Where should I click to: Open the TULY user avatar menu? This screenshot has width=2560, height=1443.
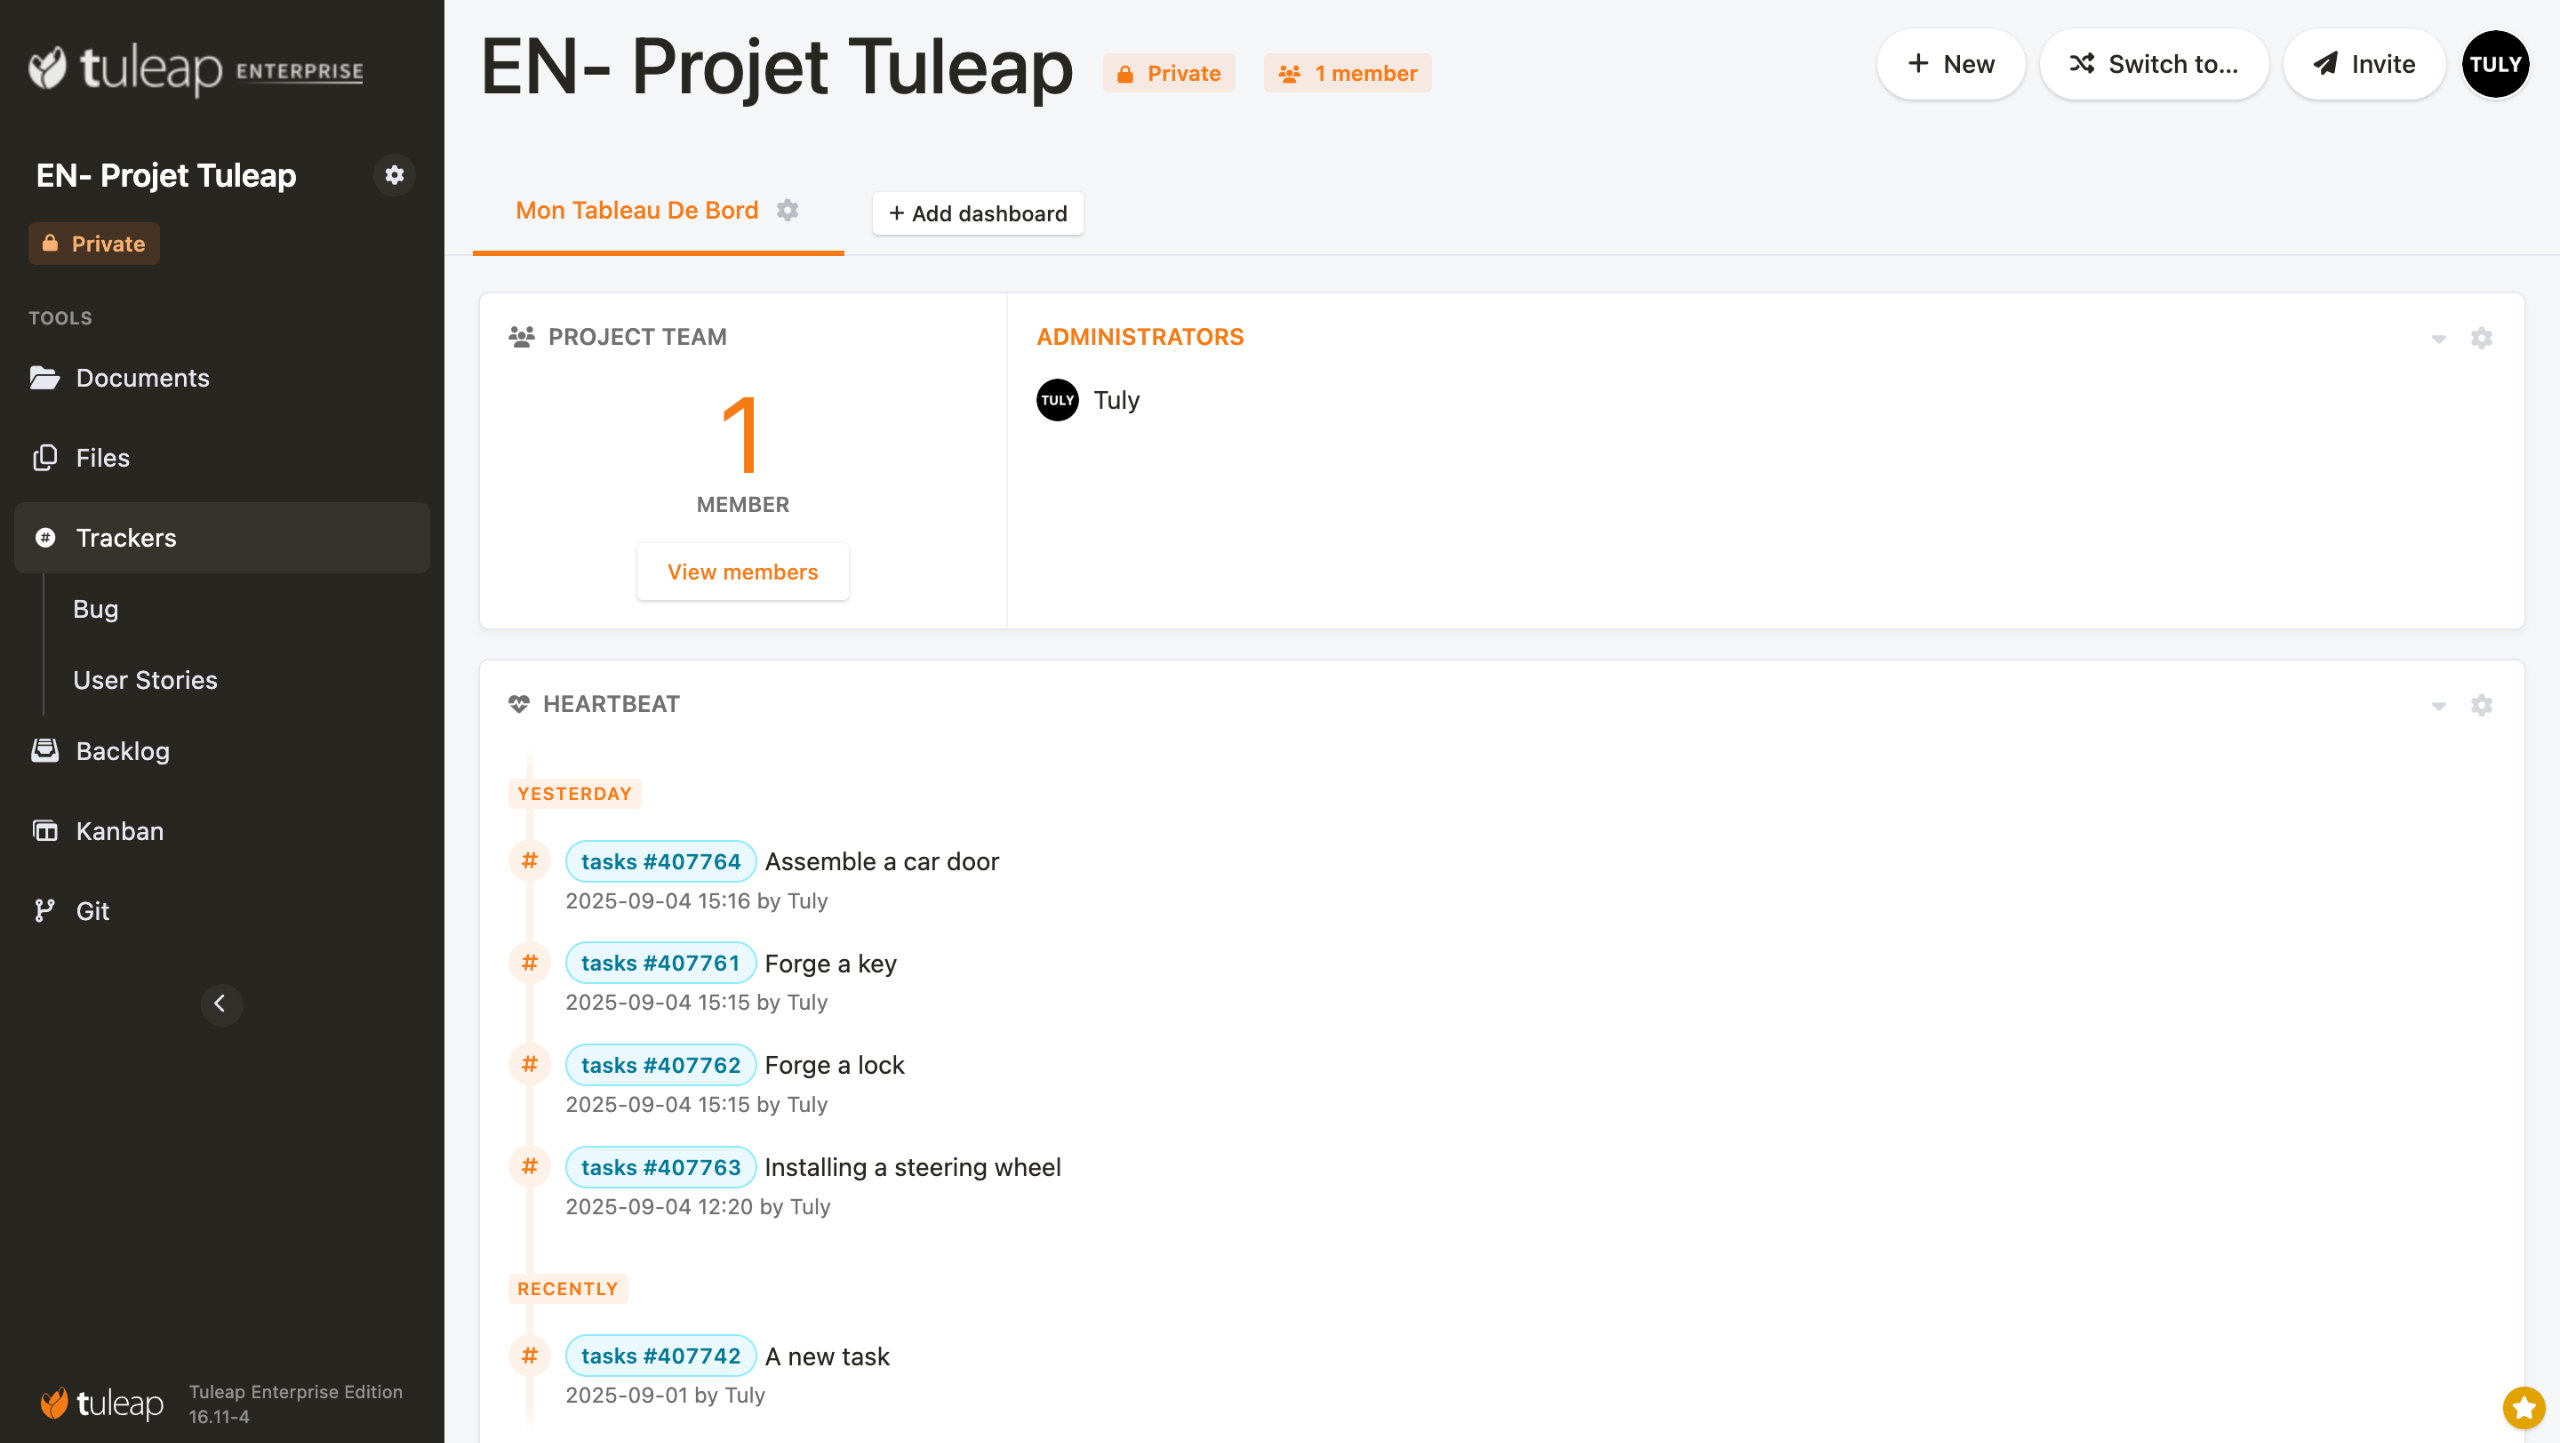pos(2495,64)
